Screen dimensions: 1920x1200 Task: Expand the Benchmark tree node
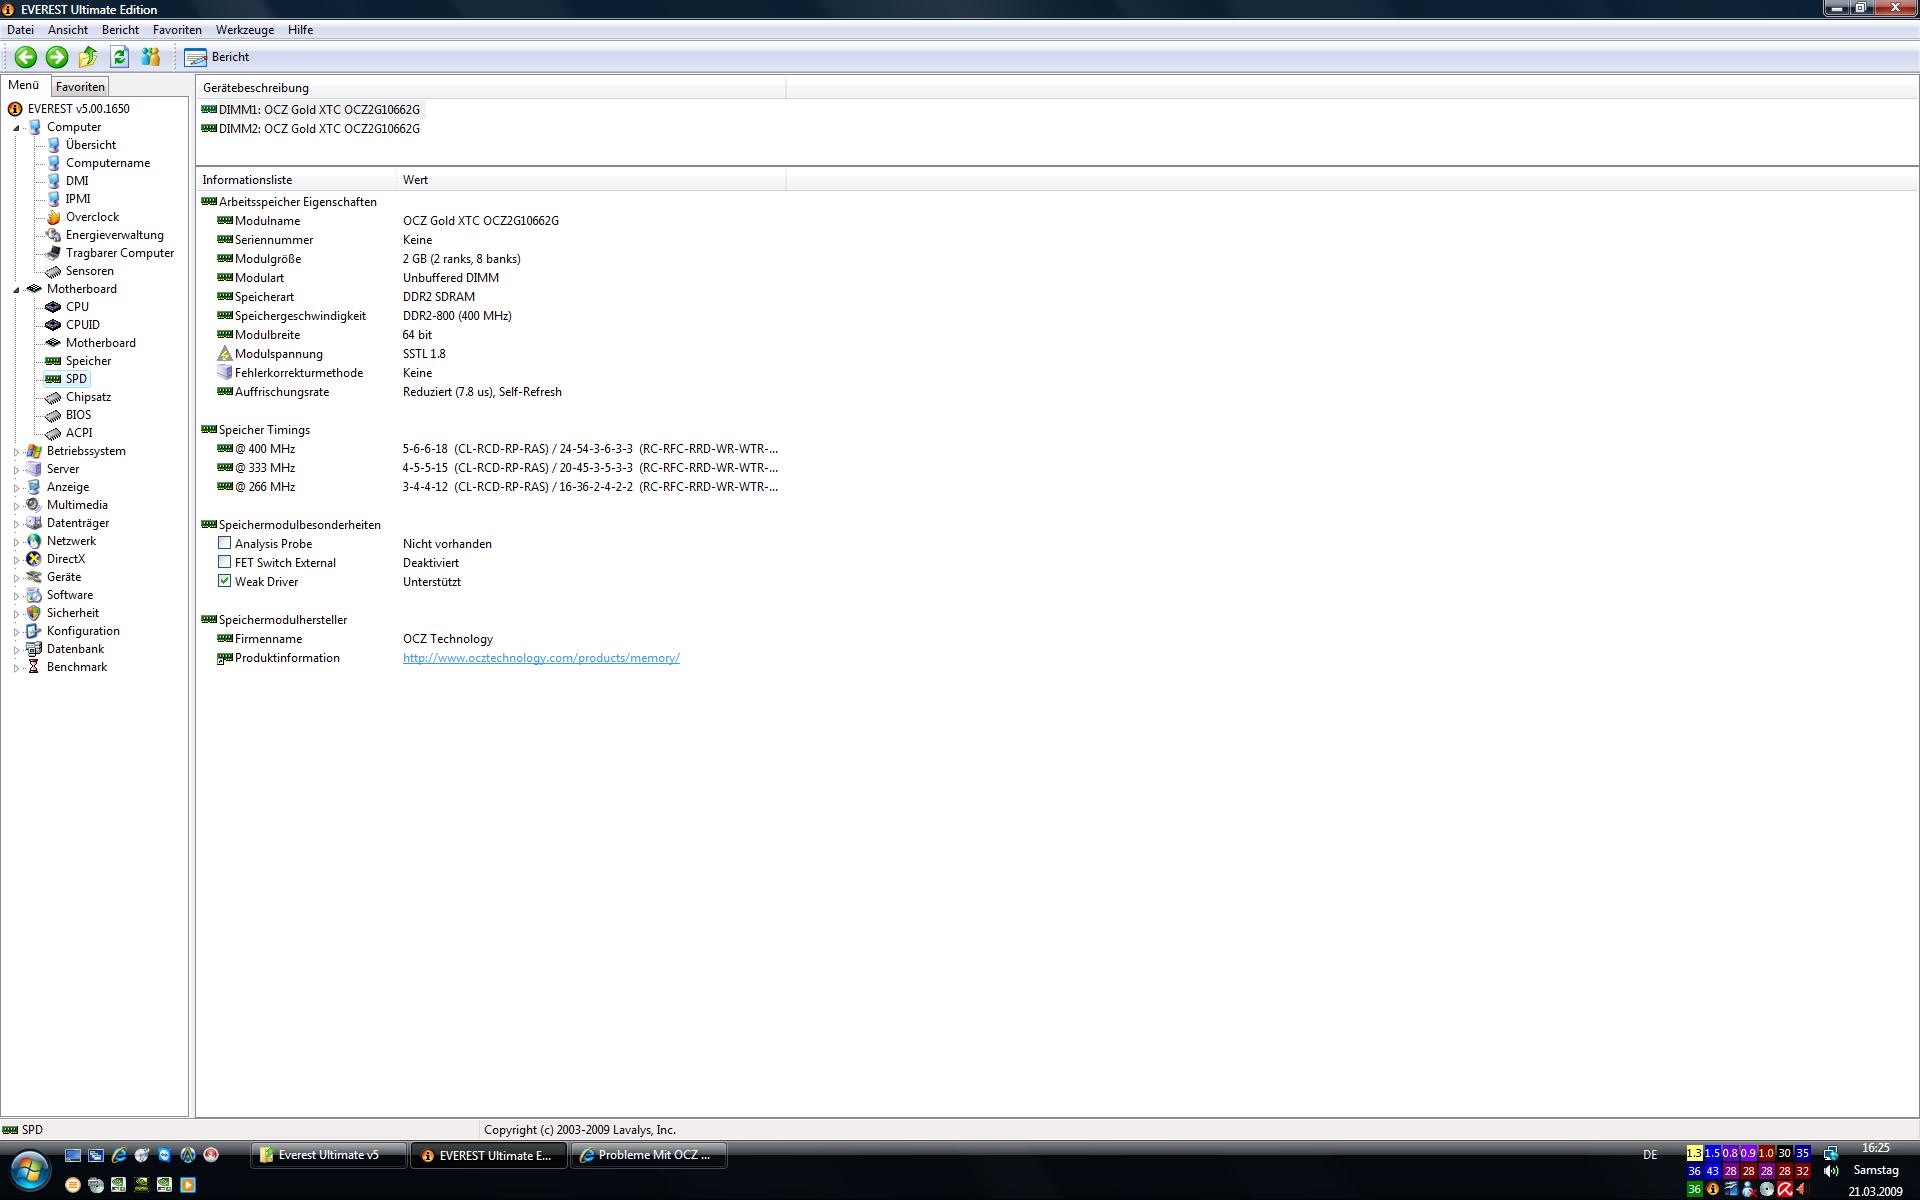coord(17,668)
